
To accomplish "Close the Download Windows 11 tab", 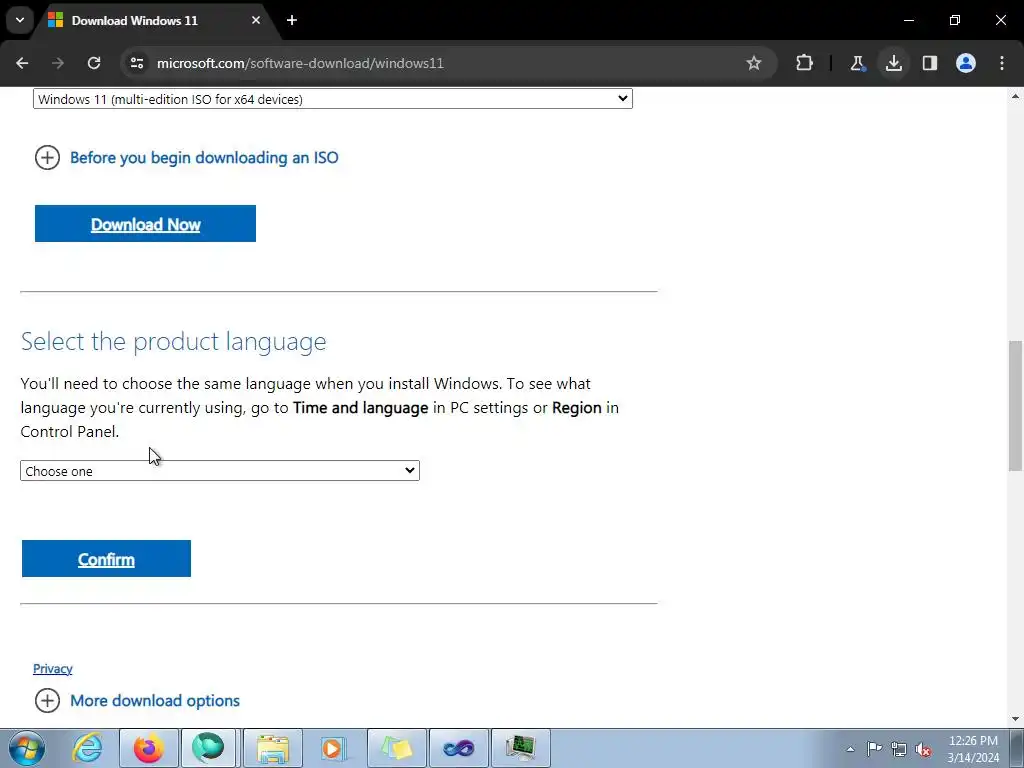I will [256, 20].
